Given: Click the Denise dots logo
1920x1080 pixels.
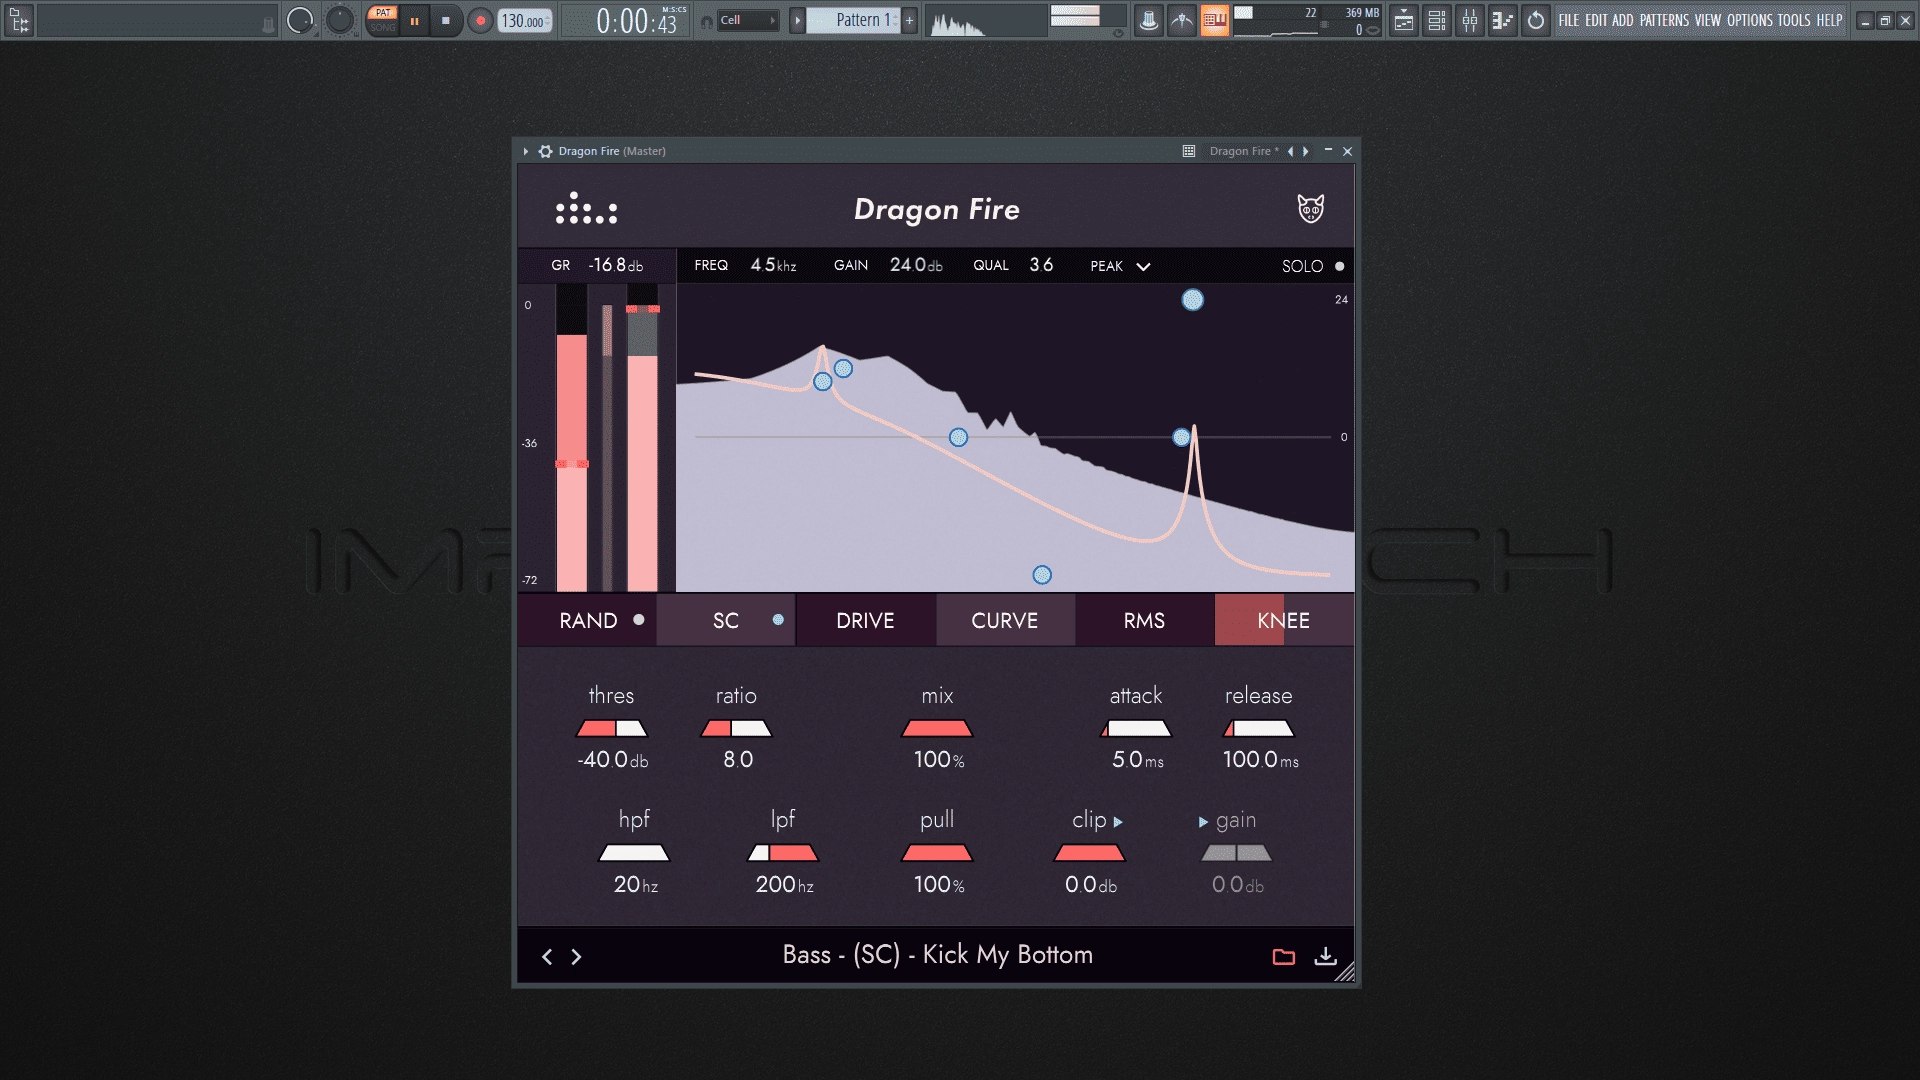Looking at the screenshot, I should [x=587, y=208].
